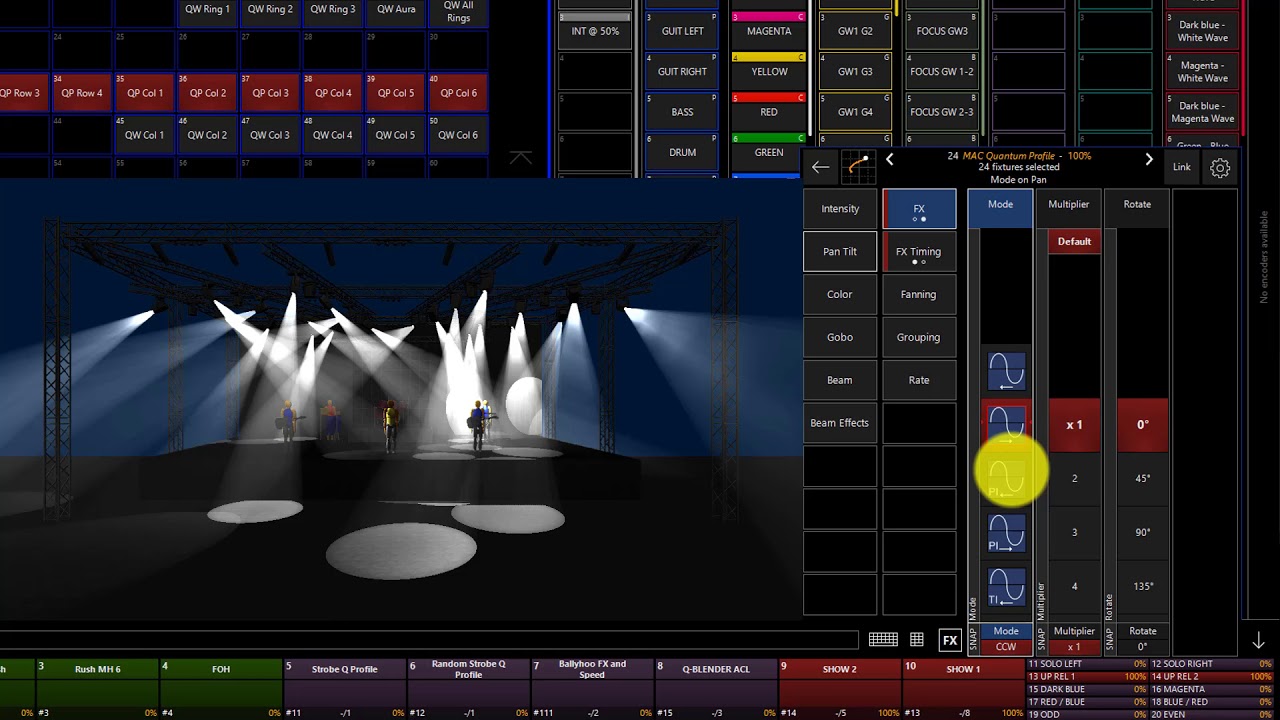Open the gear settings icon
Screen dimensions: 1280x720
pos(1220,168)
